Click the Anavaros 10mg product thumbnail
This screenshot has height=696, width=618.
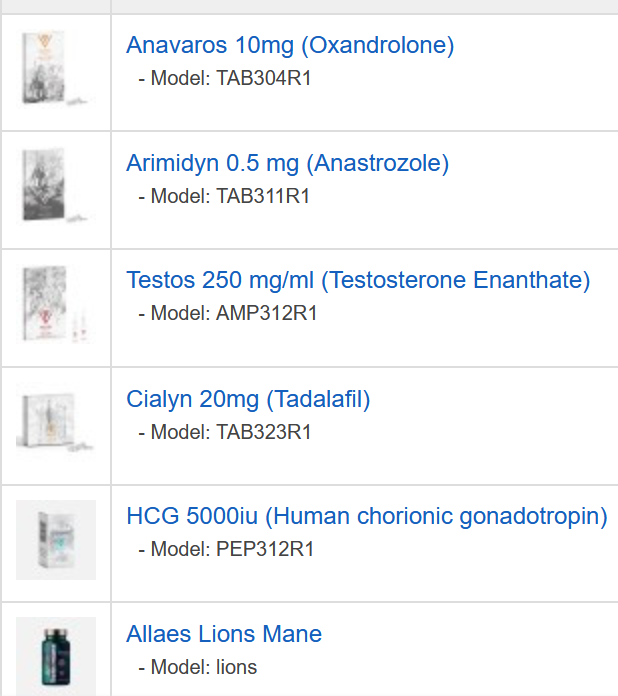[x=56, y=69]
